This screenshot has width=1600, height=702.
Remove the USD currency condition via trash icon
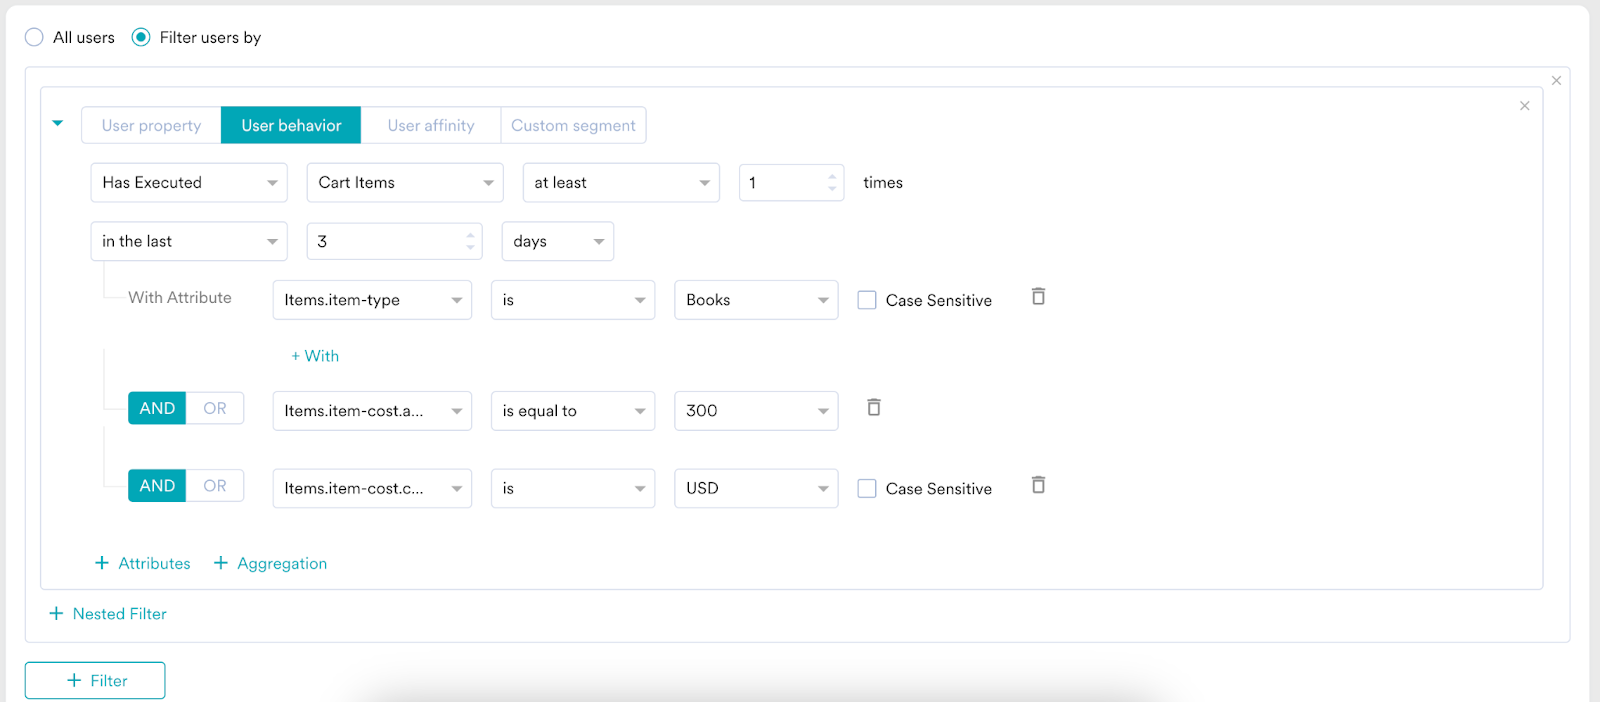tap(1038, 486)
